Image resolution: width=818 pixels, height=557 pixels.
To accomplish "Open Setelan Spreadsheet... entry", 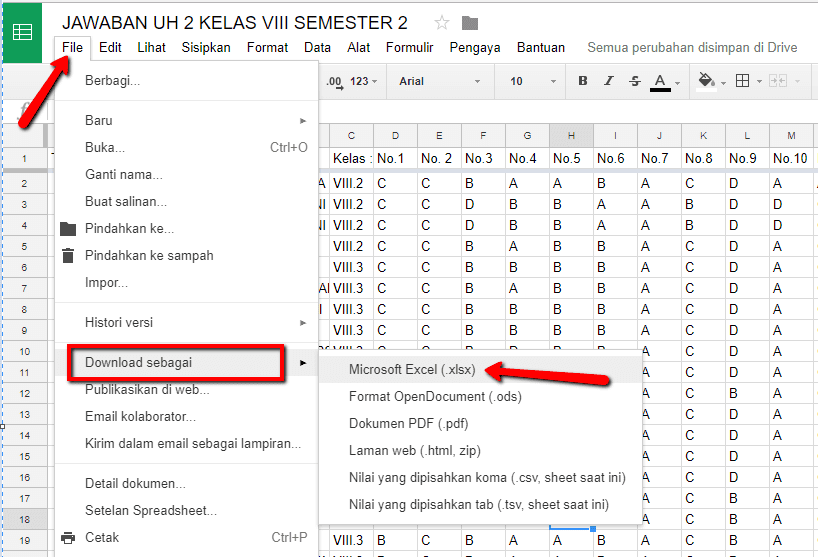I will click(x=186, y=511).
